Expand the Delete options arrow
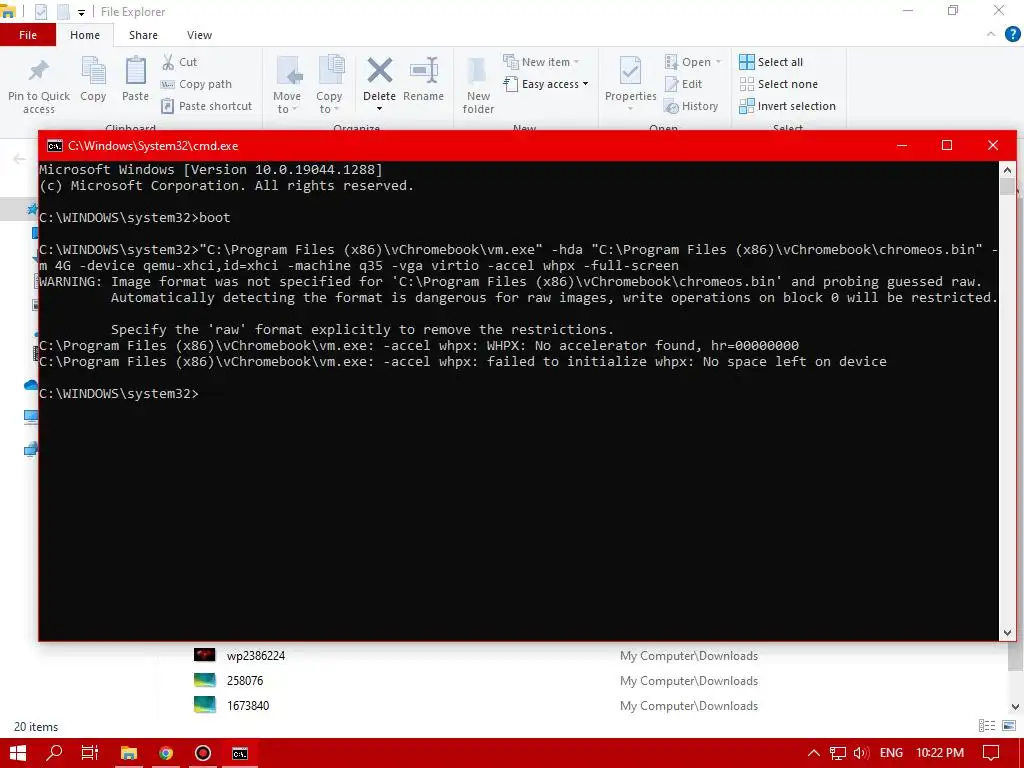The height and width of the screenshot is (768, 1024). pyautogui.click(x=379, y=109)
